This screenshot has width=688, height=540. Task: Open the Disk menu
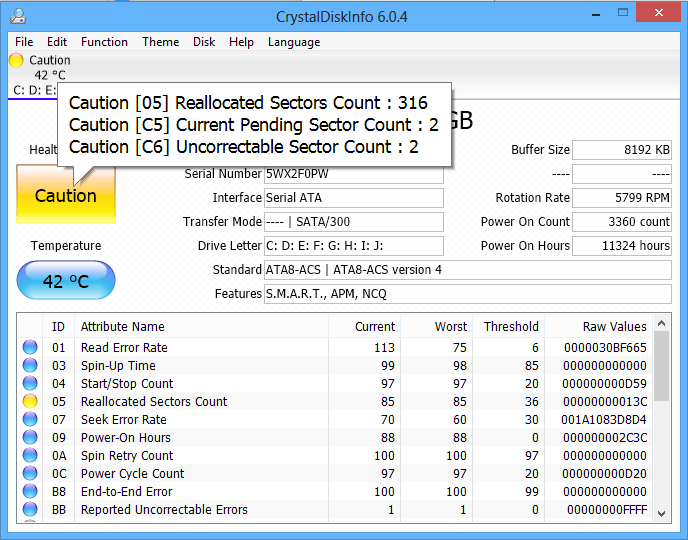point(204,42)
